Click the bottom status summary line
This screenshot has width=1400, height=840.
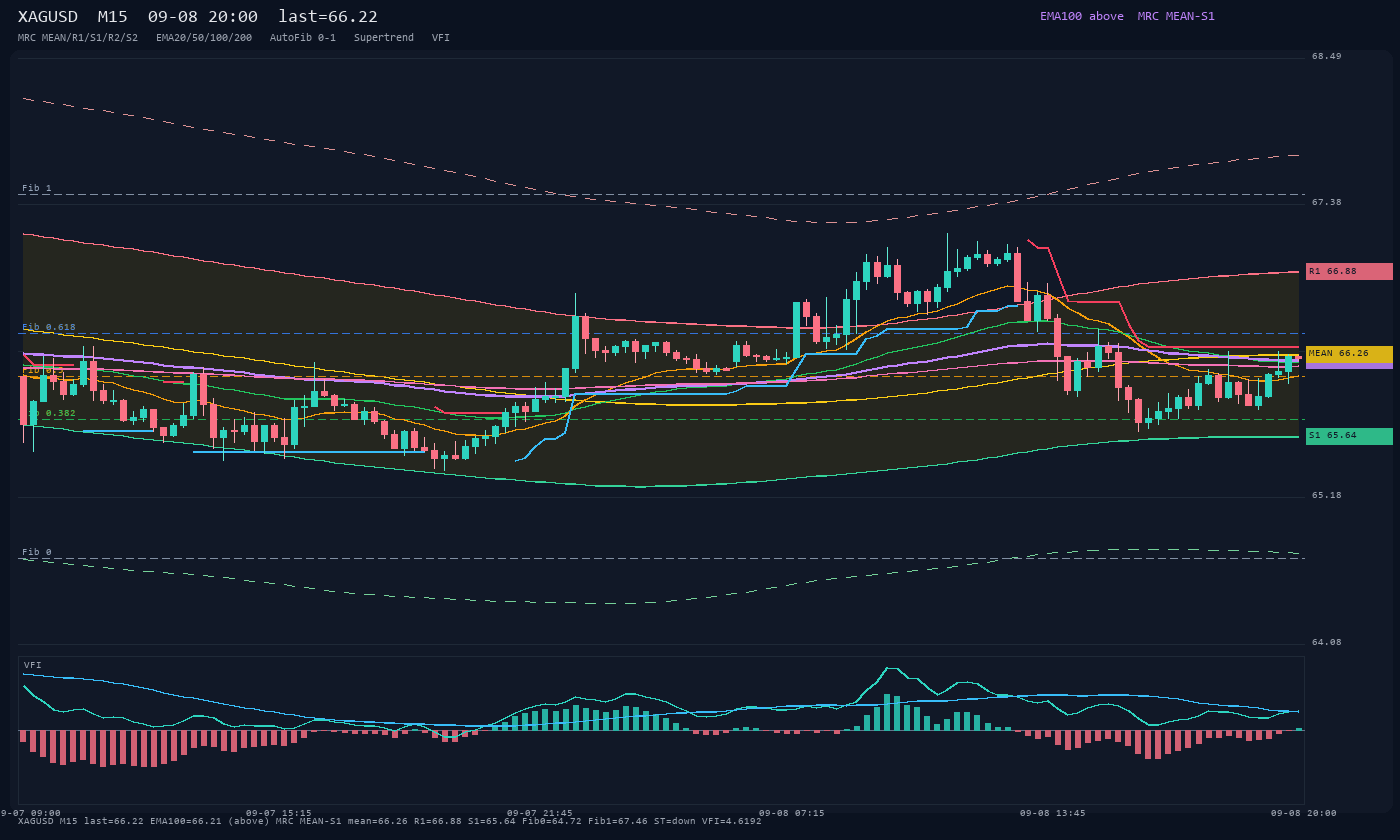tap(390, 821)
